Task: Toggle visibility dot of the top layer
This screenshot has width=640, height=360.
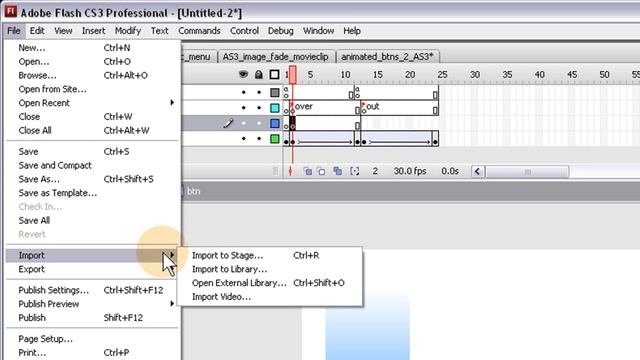Action: point(244,92)
